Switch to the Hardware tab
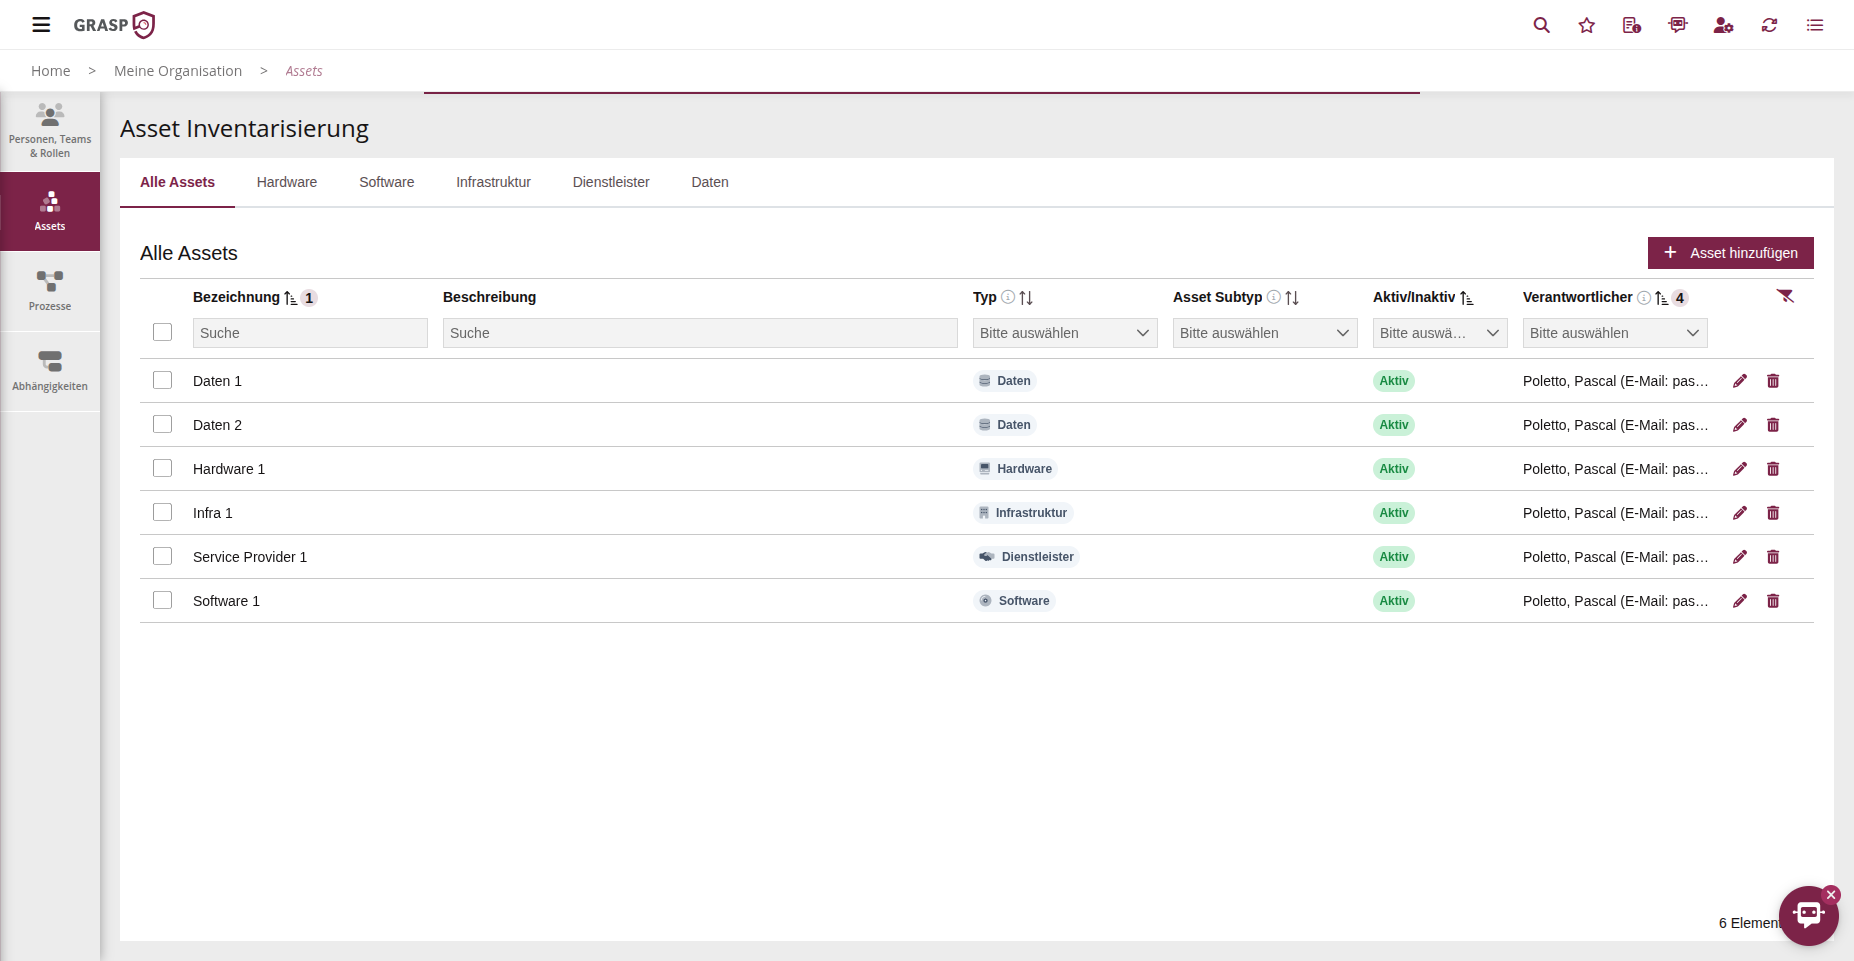 tap(286, 182)
